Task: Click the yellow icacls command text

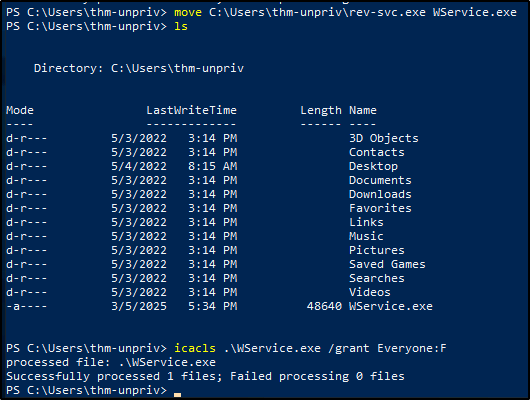Action: (195, 348)
